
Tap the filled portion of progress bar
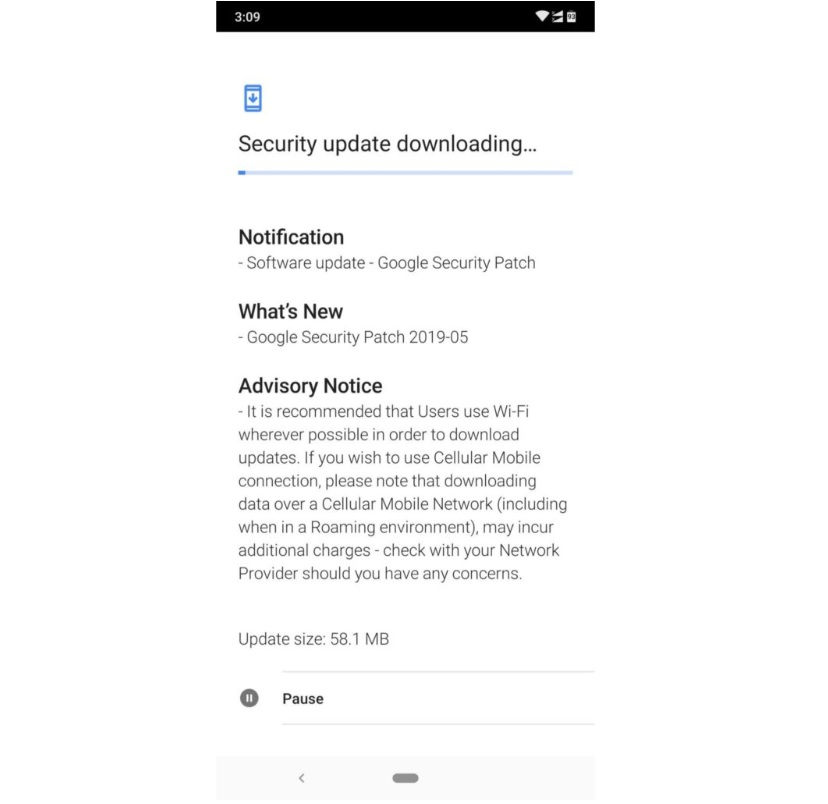tap(242, 173)
